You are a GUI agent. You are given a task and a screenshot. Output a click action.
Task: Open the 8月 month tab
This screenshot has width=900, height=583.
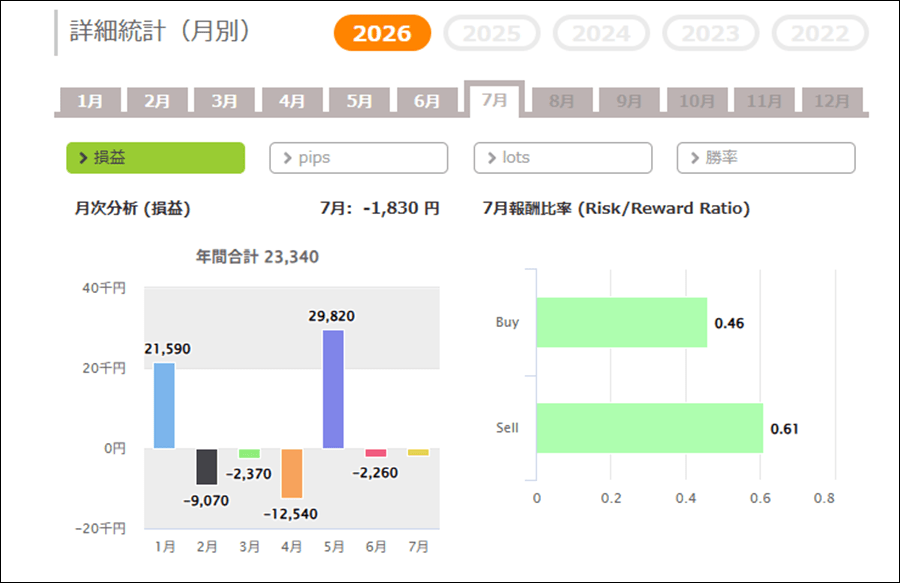(562, 101)
